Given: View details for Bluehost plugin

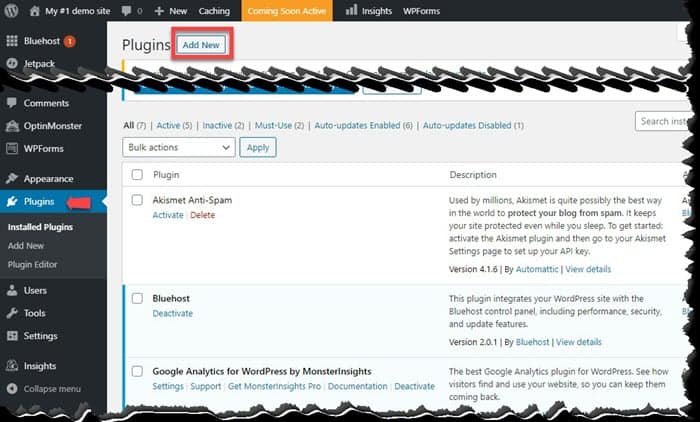Looking at the screenshot, I should click(579, 342).
